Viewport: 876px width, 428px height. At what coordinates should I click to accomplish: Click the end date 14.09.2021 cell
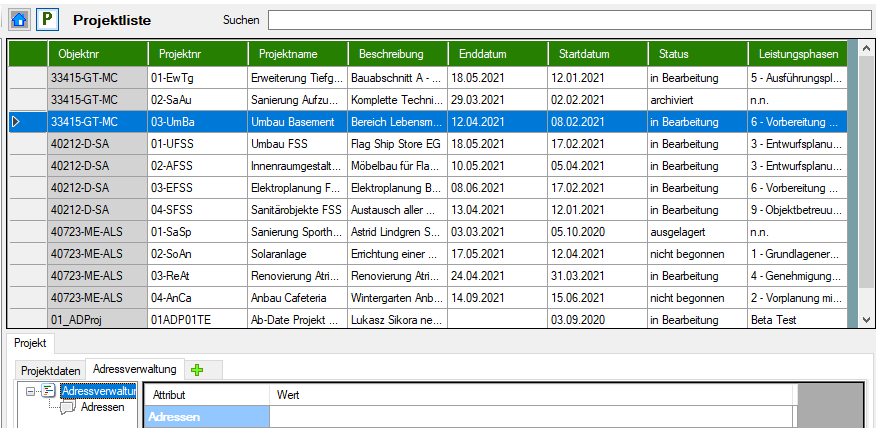498,298
